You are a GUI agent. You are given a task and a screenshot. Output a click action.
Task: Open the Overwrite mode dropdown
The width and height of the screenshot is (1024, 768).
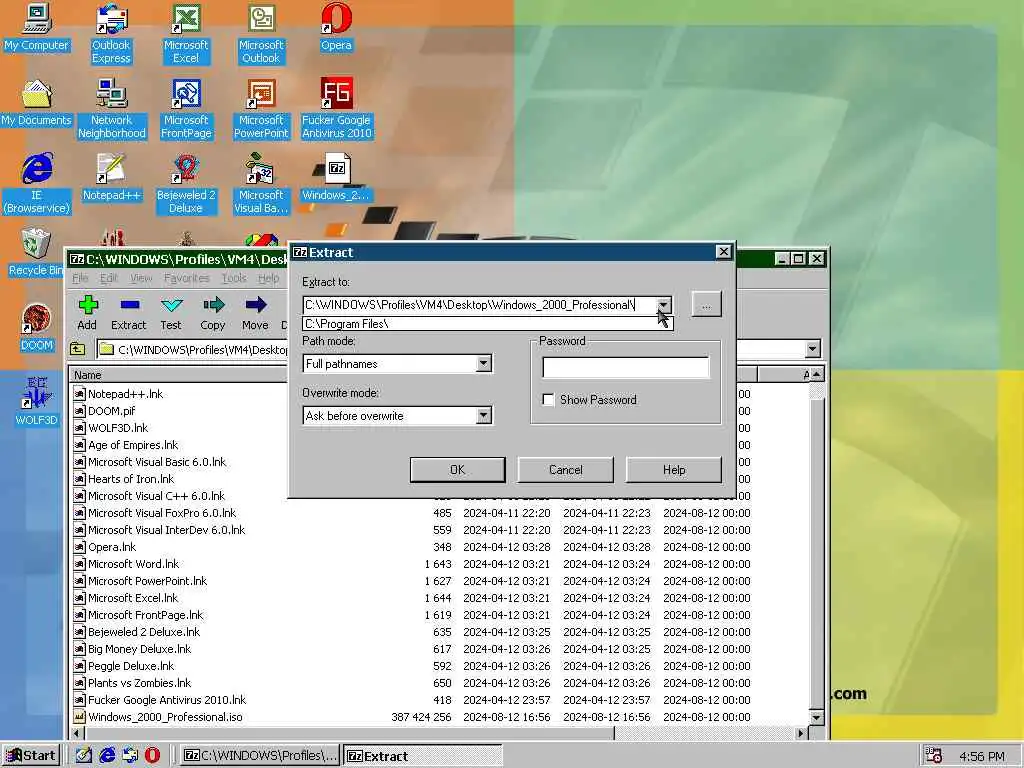click(x=483, y=415)
